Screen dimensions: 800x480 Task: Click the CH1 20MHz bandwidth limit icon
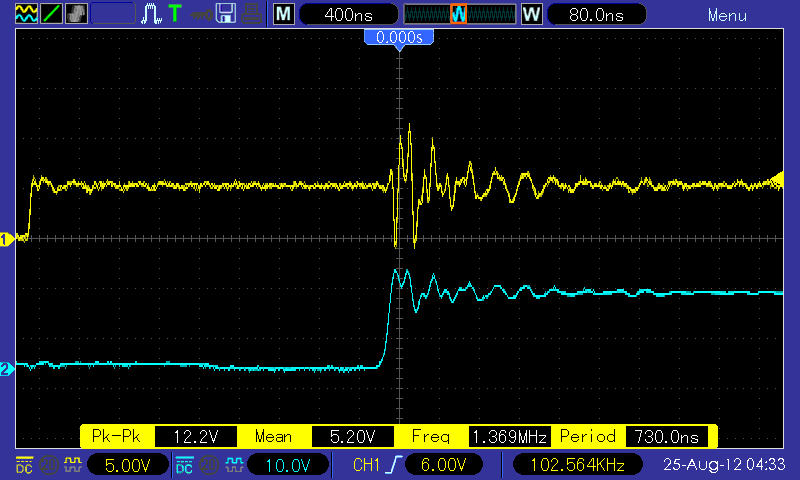pyautogui.click(x=49, y=465)
